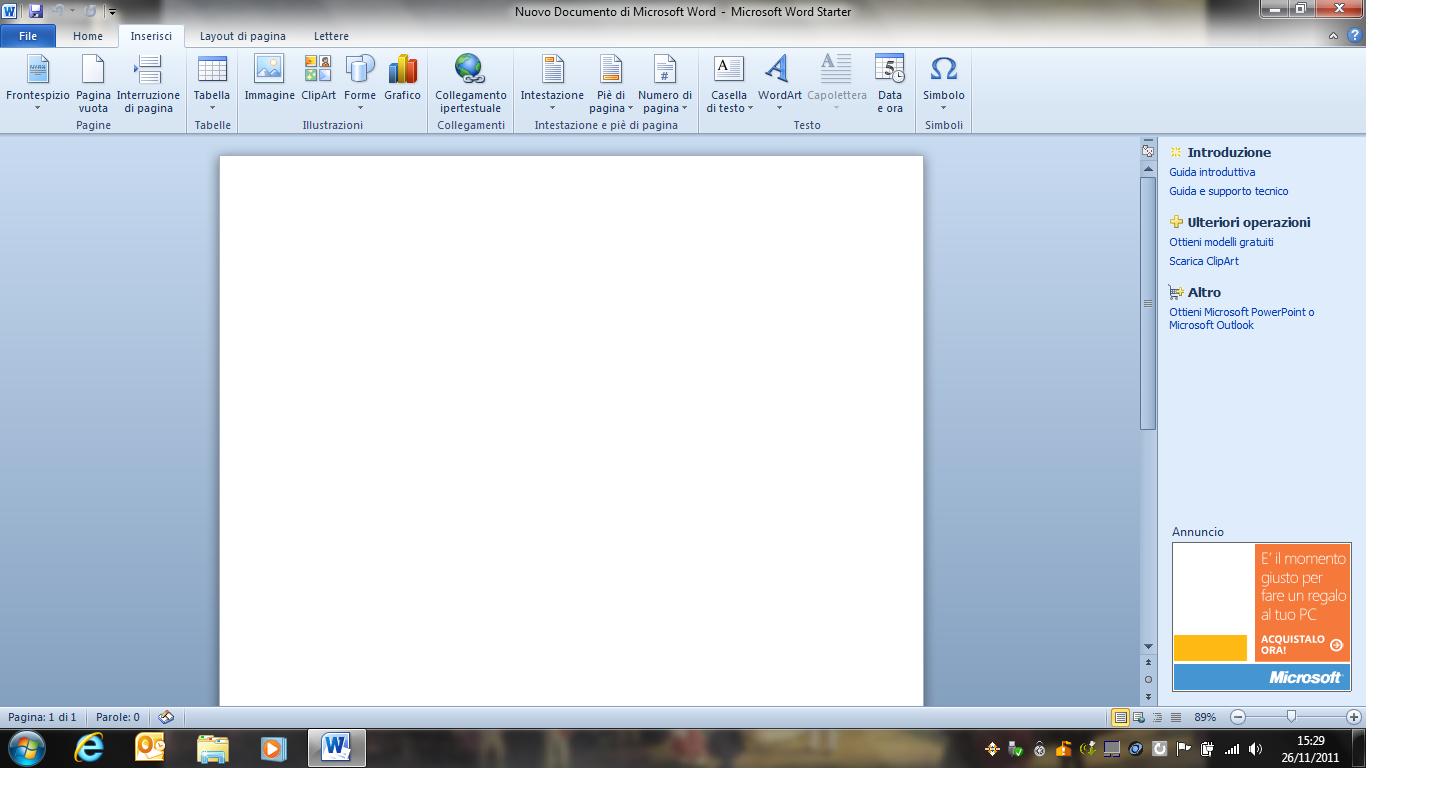Click the 89% zoom level
1444x800 pixels.
[1205, 717]
